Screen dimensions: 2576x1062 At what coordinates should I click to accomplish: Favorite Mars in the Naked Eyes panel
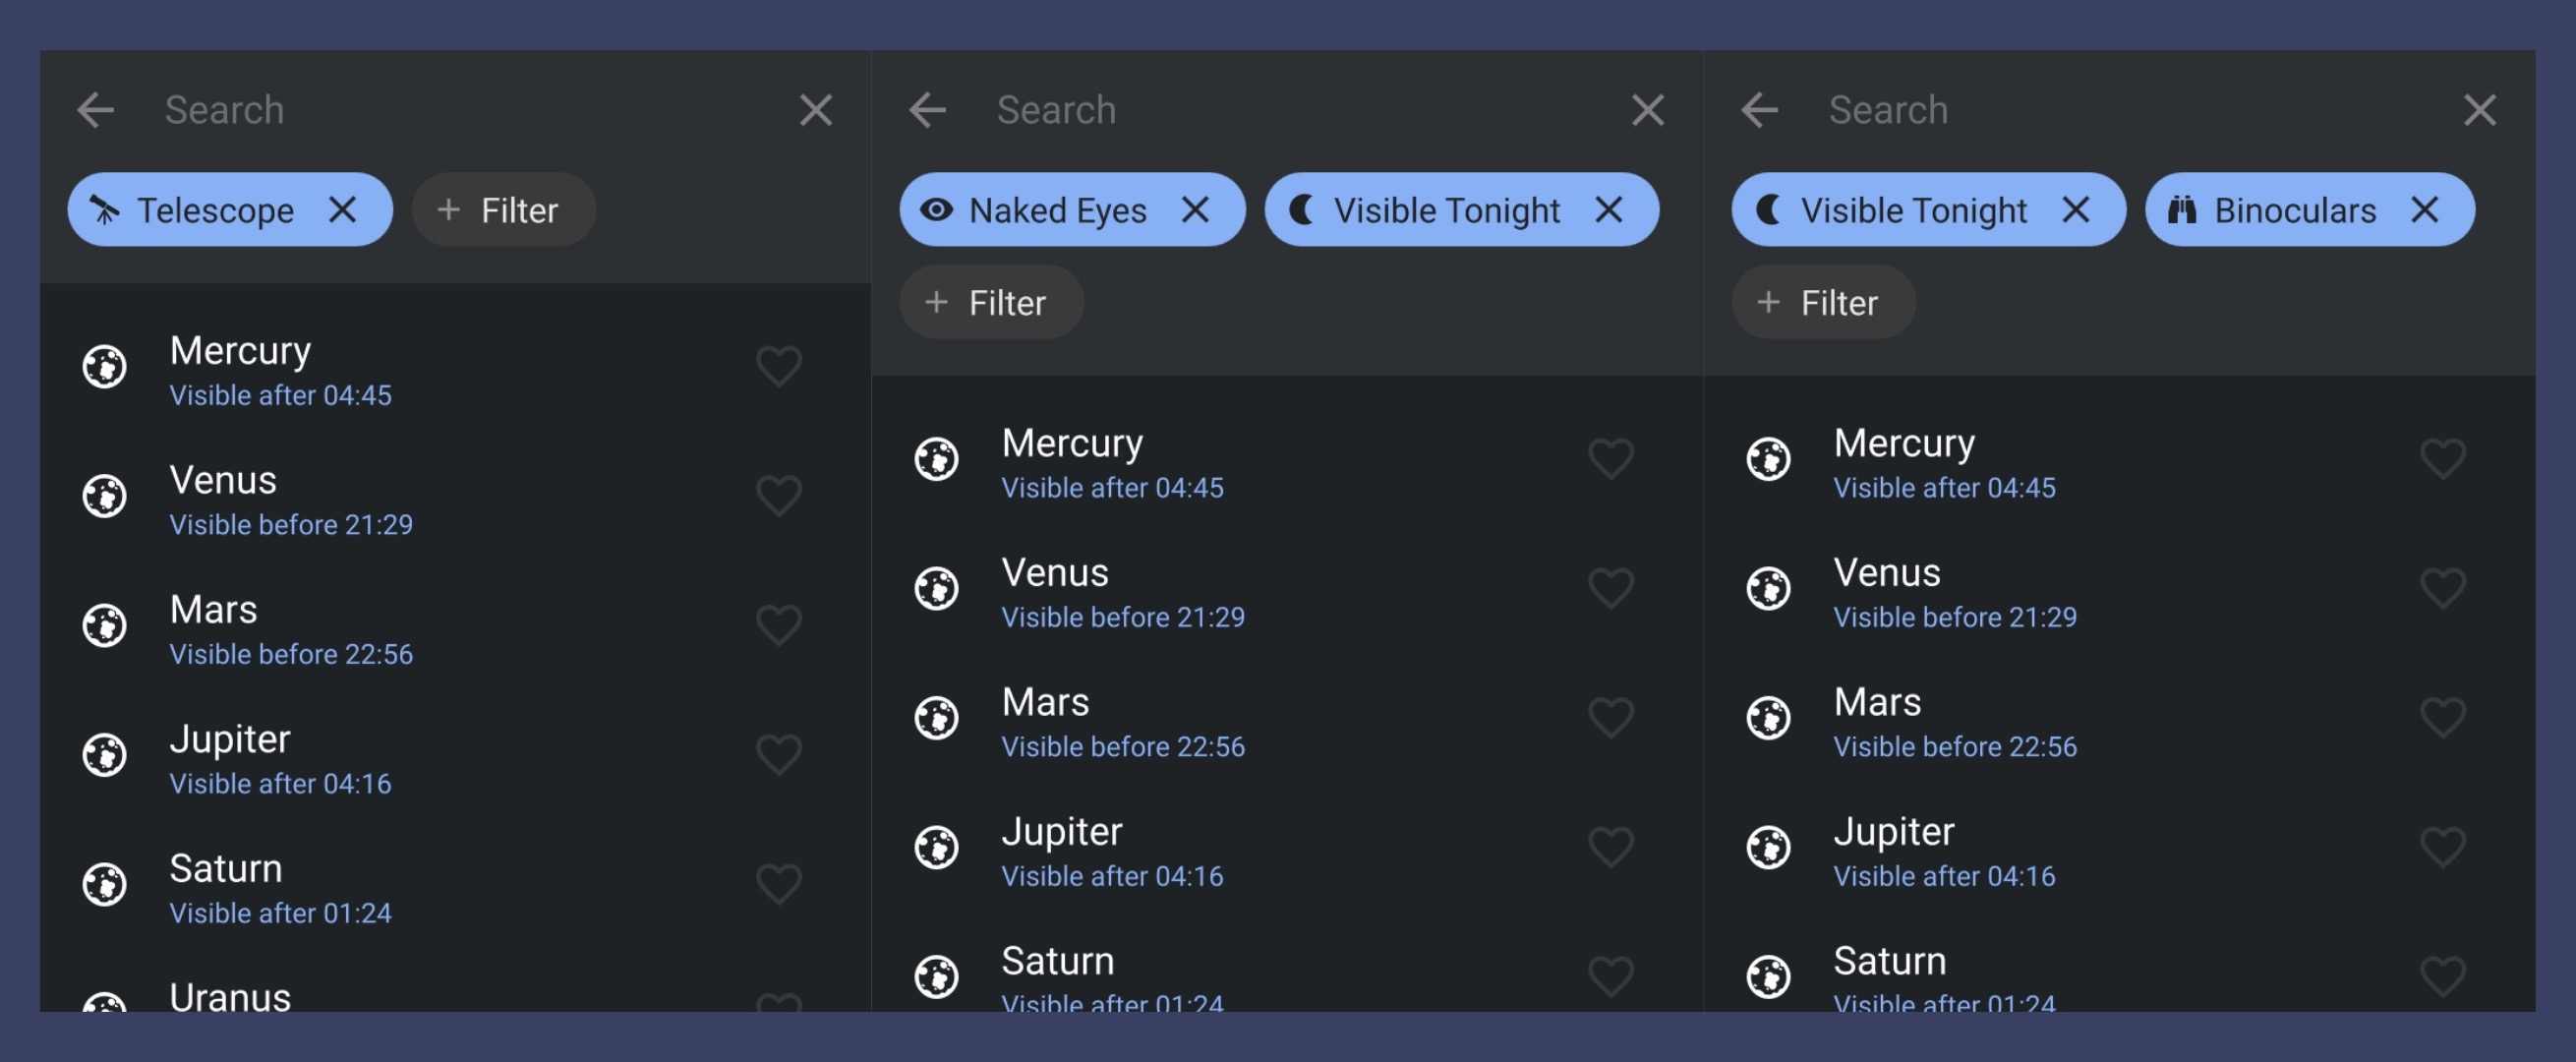[1610, 718]
